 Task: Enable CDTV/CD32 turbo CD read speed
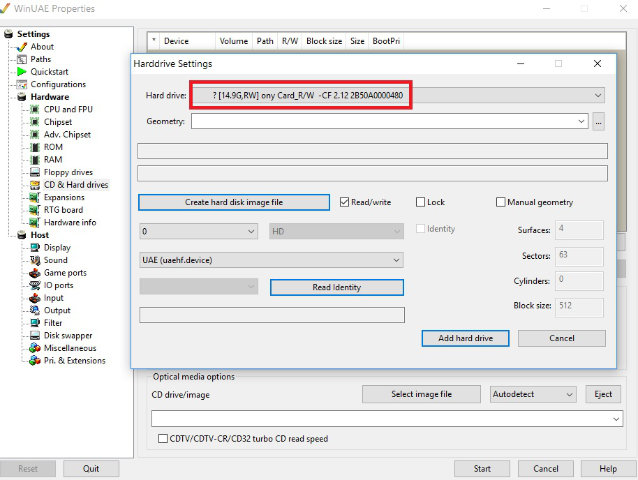coord(163,439)
